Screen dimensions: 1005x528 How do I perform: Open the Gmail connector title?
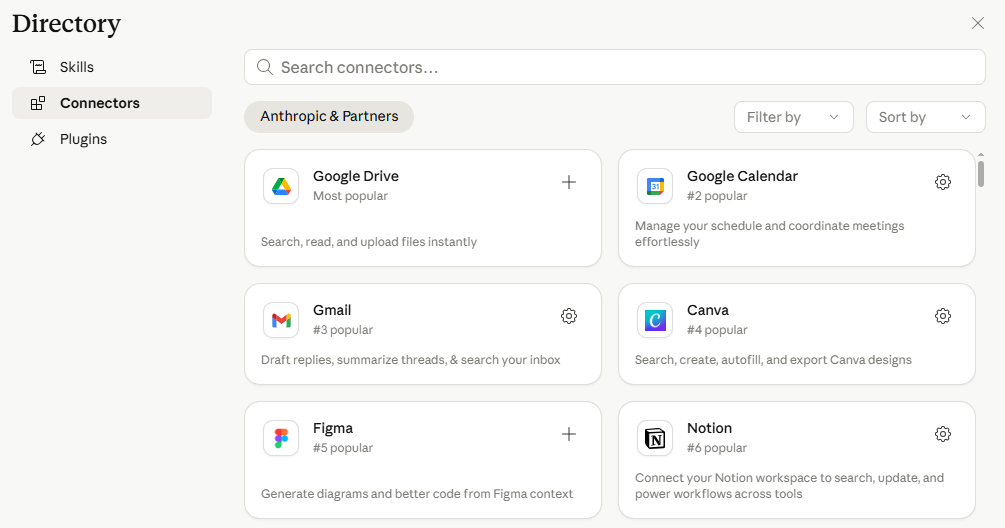[x=332, y=310]
